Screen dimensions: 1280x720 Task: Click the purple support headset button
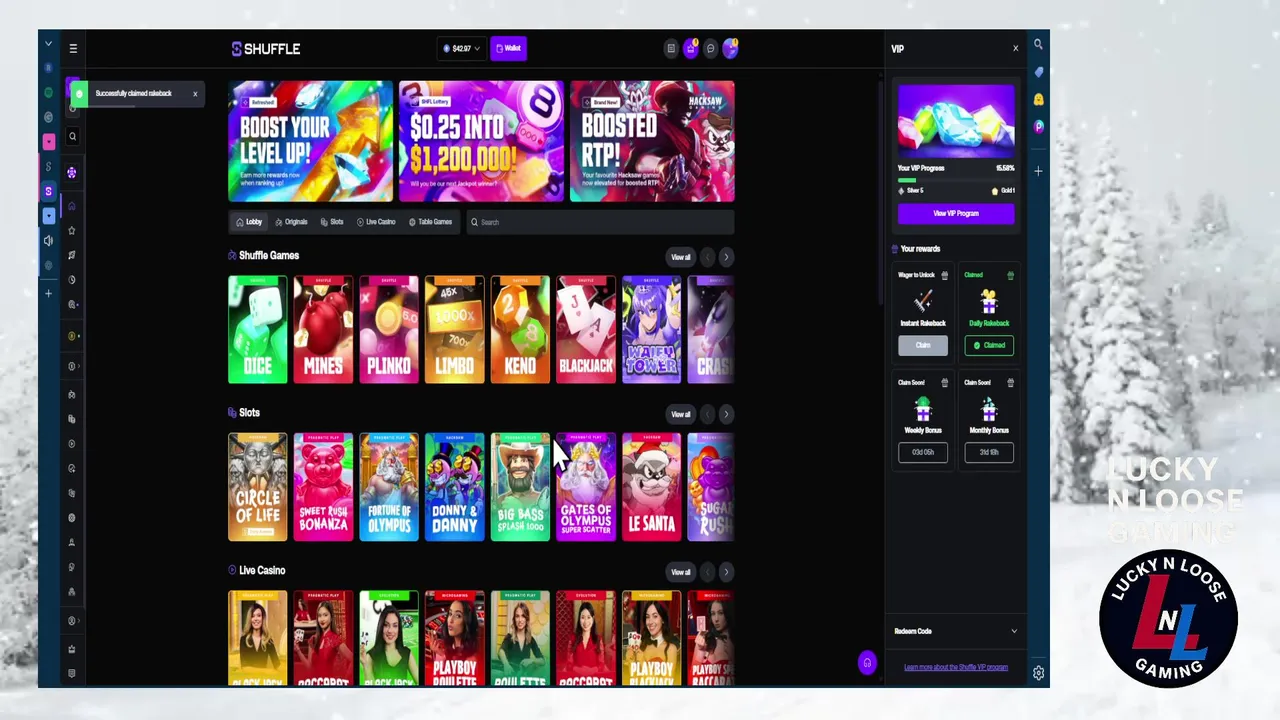(867, 662)
